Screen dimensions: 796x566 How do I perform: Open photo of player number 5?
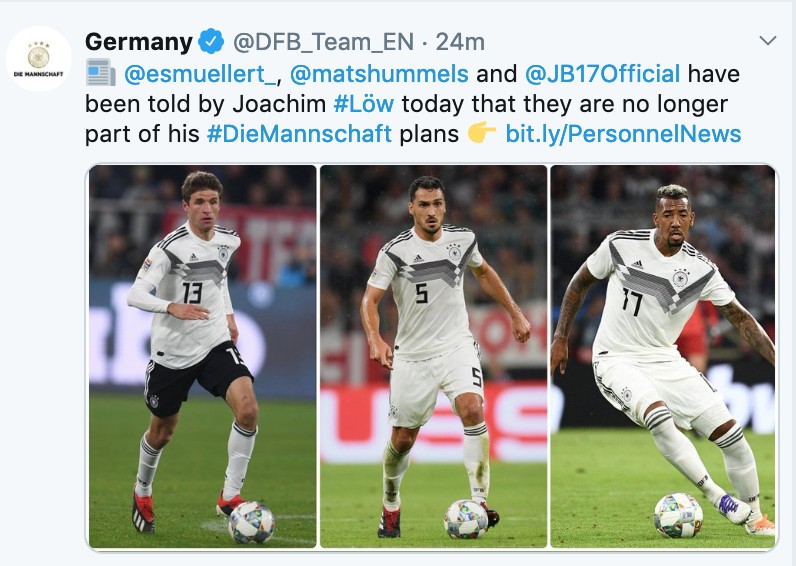coord(434,356)
